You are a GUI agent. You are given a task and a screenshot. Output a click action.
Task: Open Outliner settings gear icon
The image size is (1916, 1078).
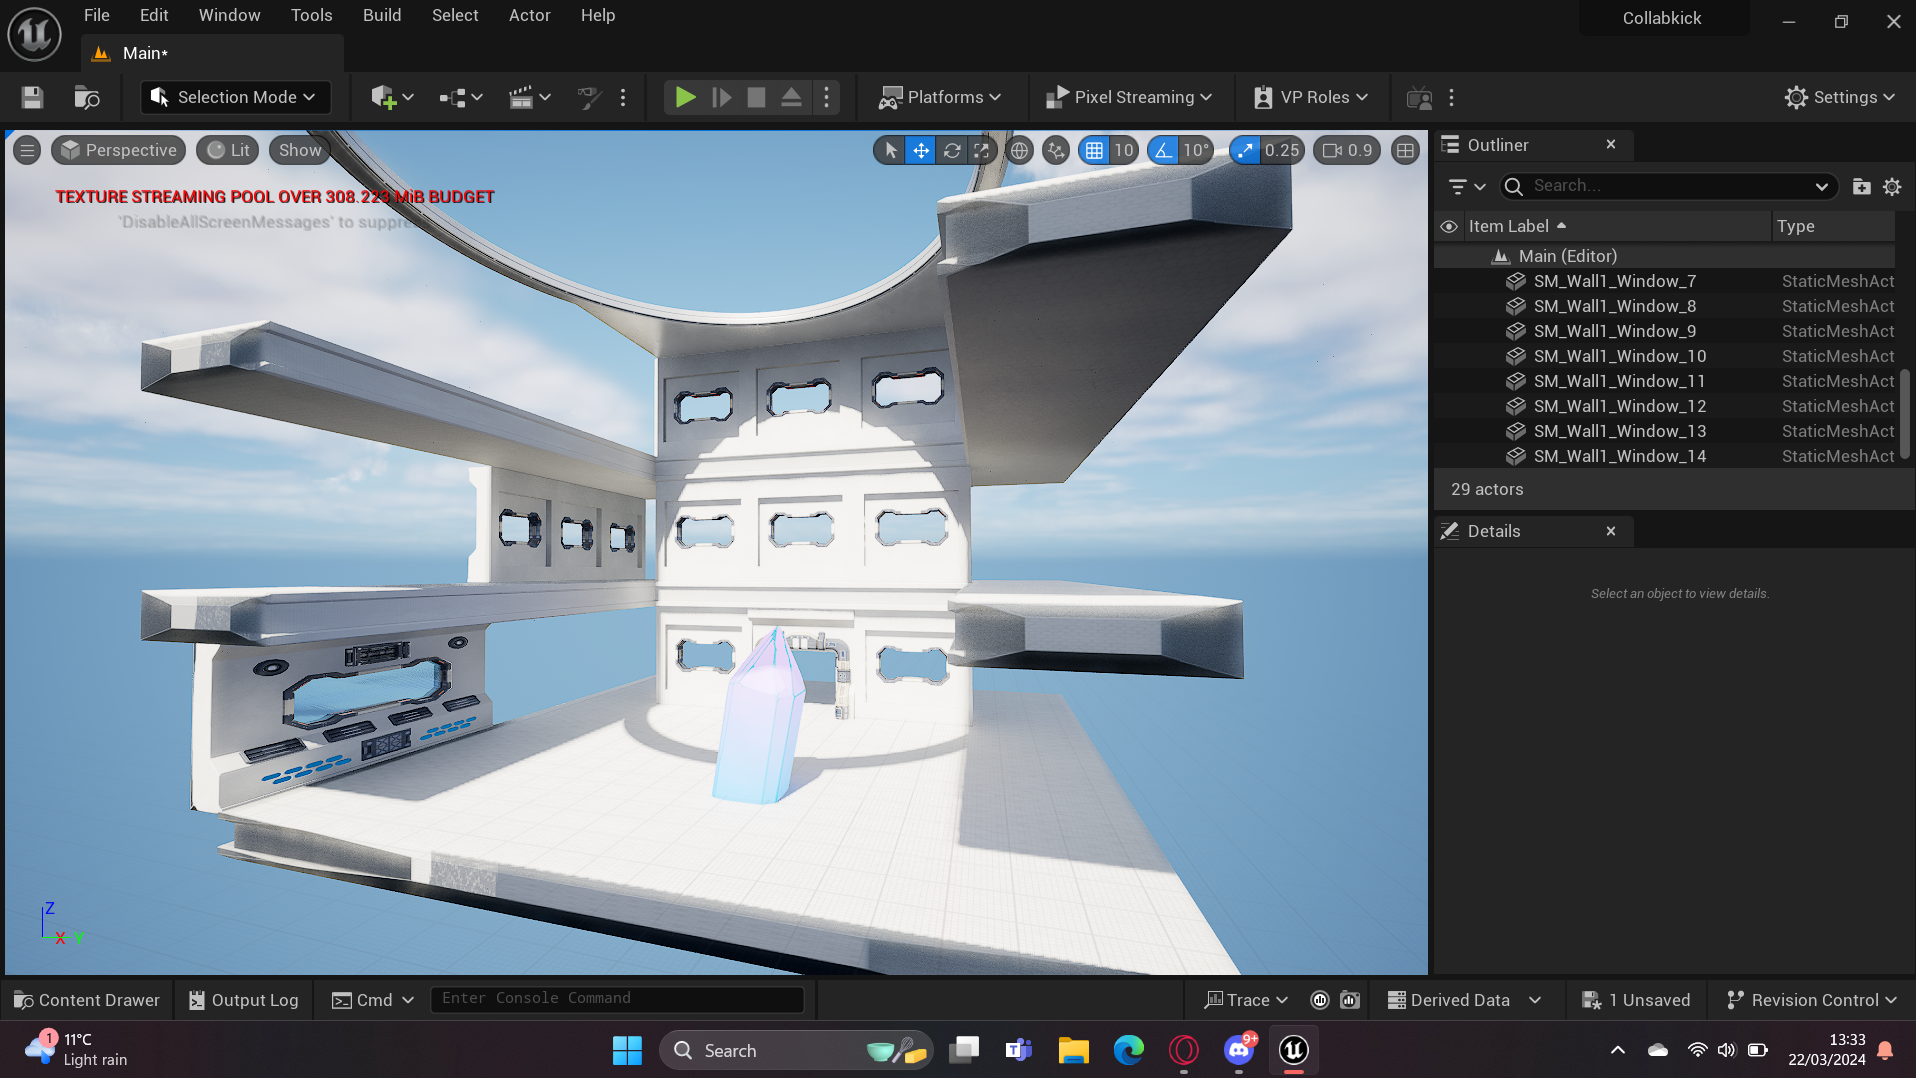point(1892,187)
